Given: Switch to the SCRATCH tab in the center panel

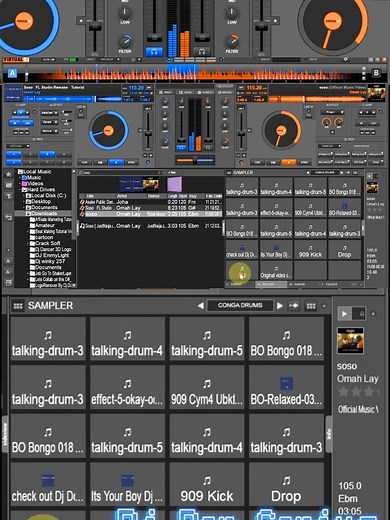Looking at the screenshot, I should click(206, 92).
